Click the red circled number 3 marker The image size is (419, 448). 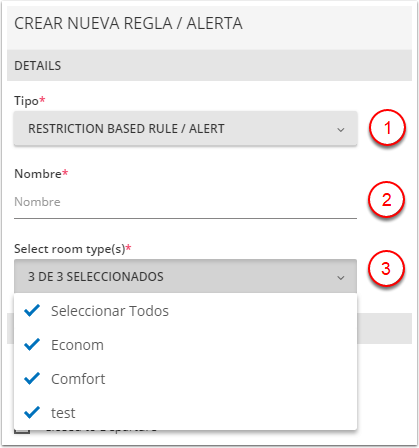(x=386, y=268)
